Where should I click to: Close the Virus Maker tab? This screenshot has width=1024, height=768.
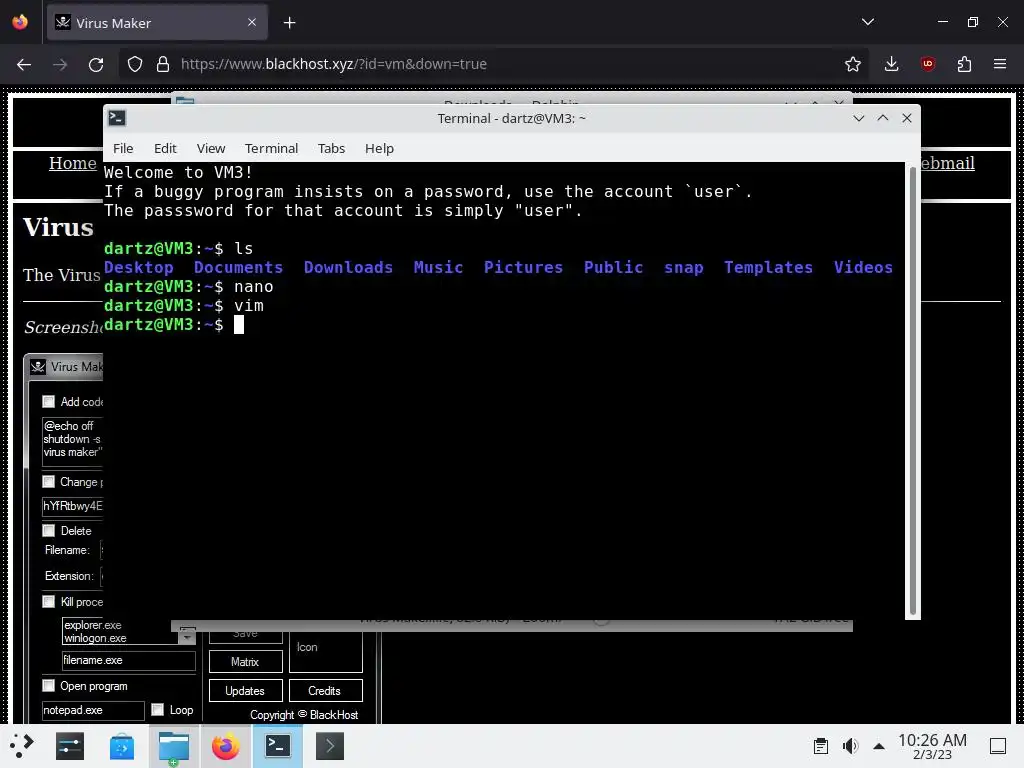click(x=252, y=22)
